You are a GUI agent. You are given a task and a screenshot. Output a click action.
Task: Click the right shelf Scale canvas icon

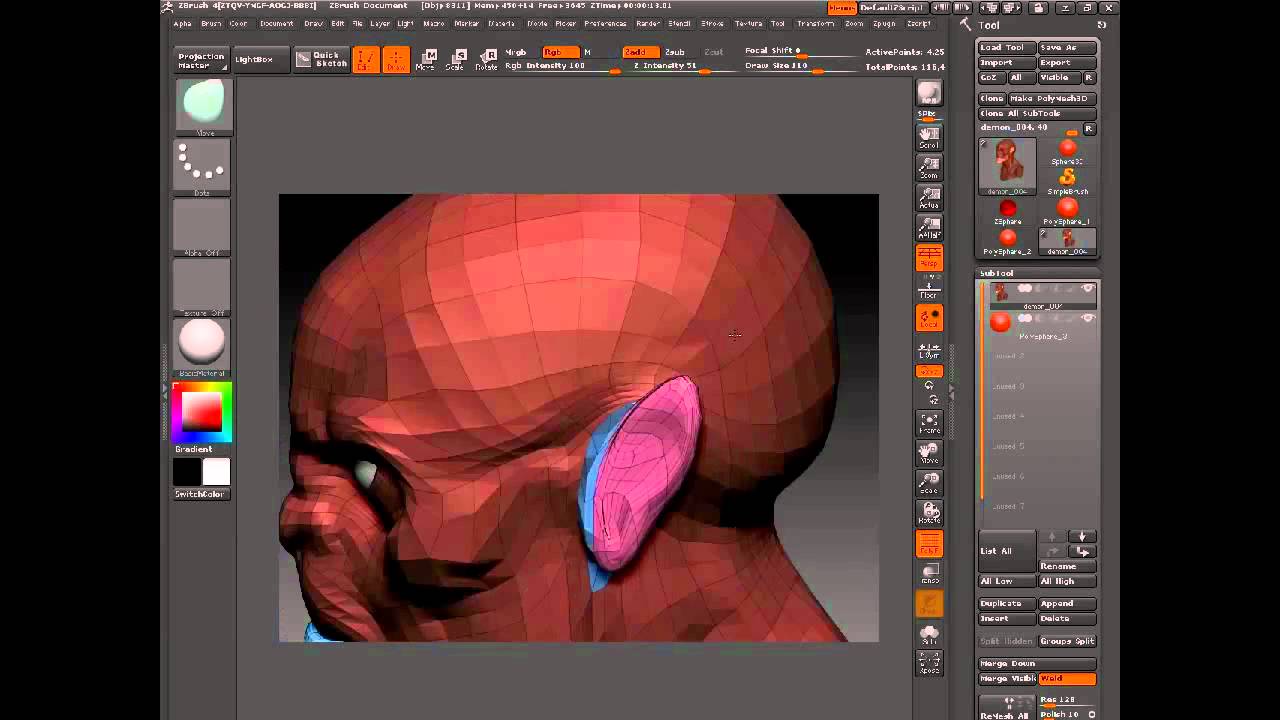coord(929,483)
